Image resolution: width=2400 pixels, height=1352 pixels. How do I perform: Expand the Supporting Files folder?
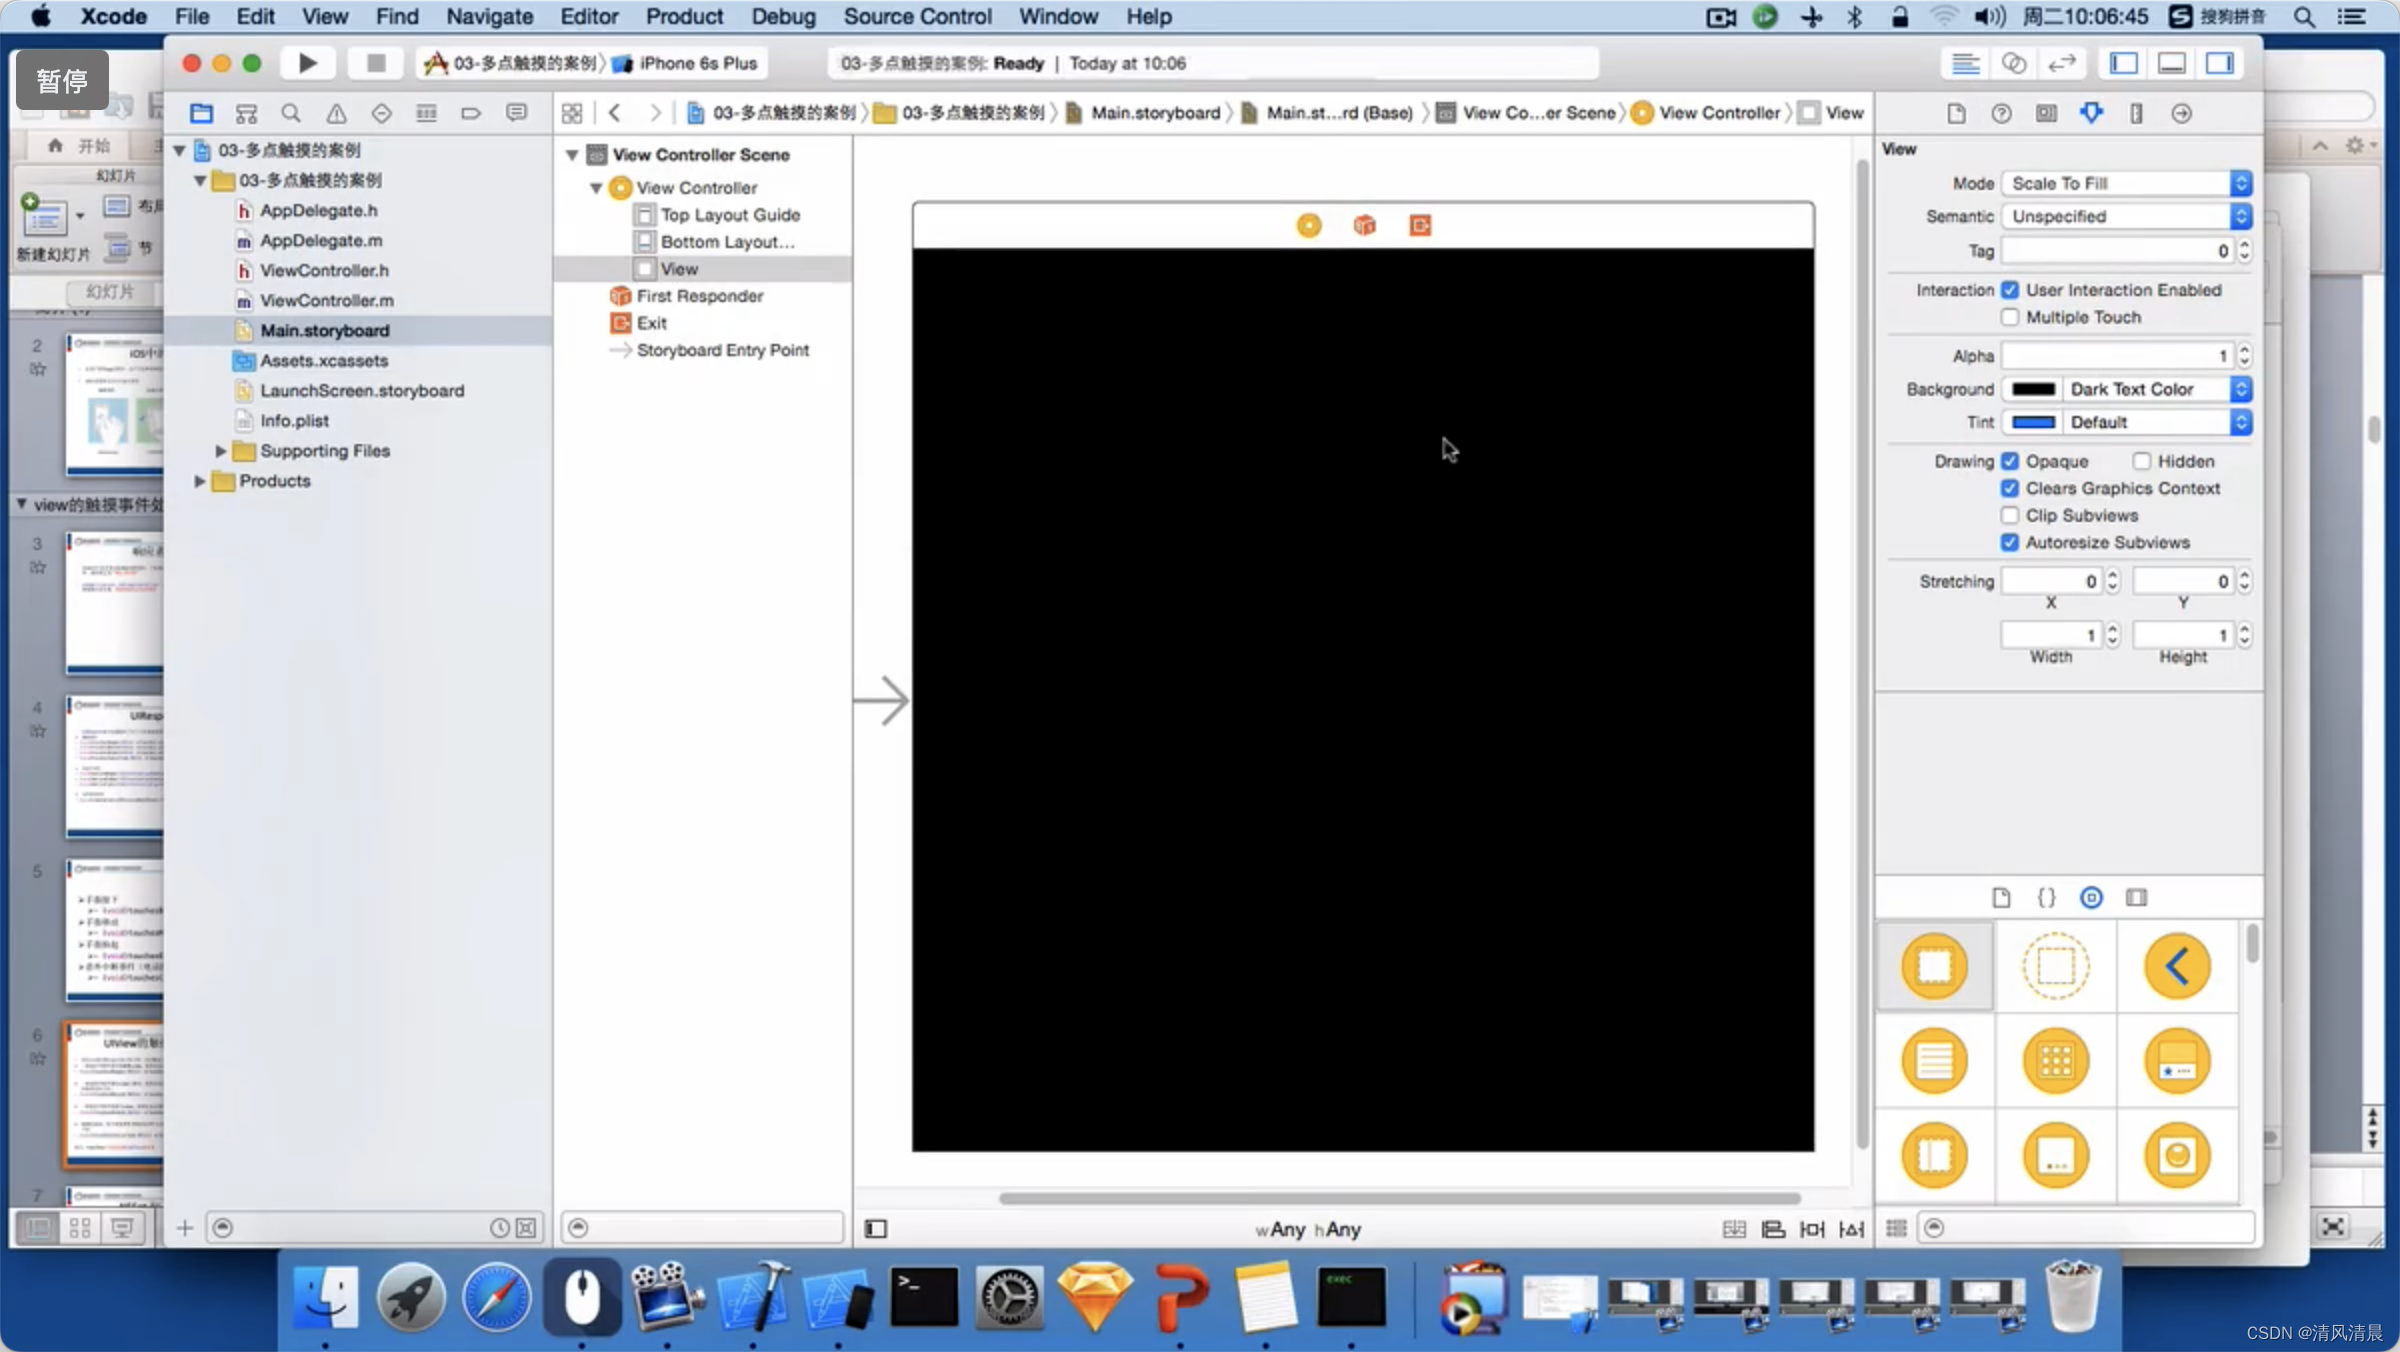[x=221, y=451]
